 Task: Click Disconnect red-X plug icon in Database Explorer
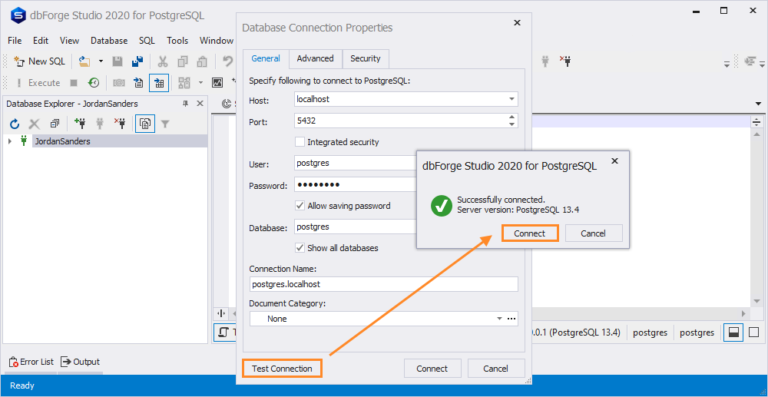coord(120,124)
